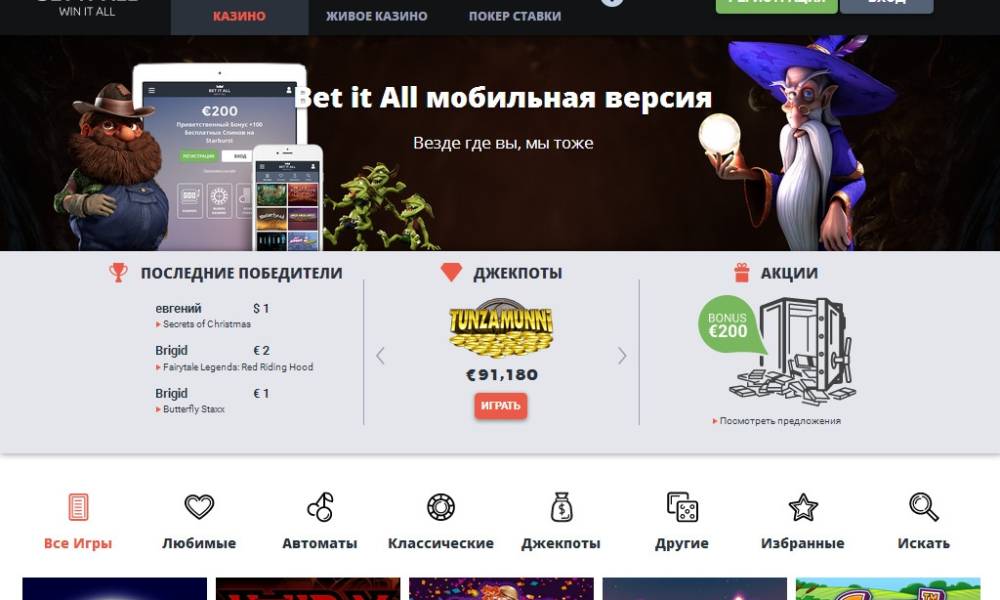Click the BONUS €200 safe promotion image
1000x600 pixels.
[777, 351]
